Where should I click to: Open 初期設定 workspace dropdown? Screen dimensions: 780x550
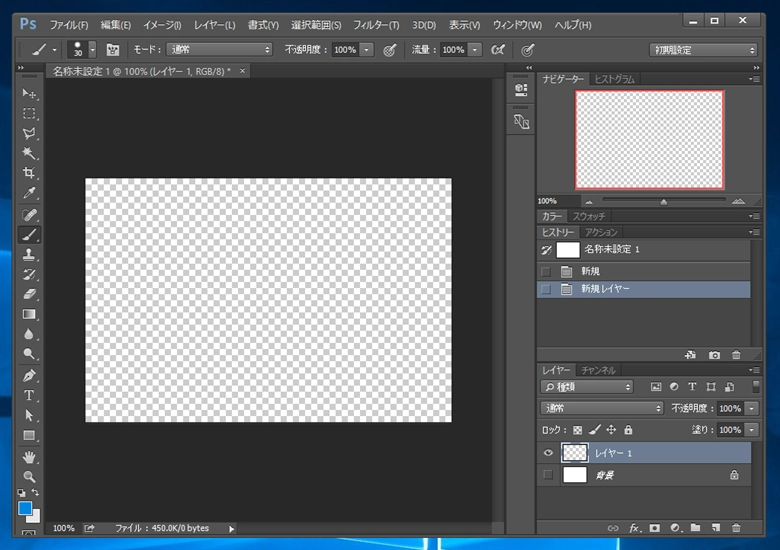[703, 50]
